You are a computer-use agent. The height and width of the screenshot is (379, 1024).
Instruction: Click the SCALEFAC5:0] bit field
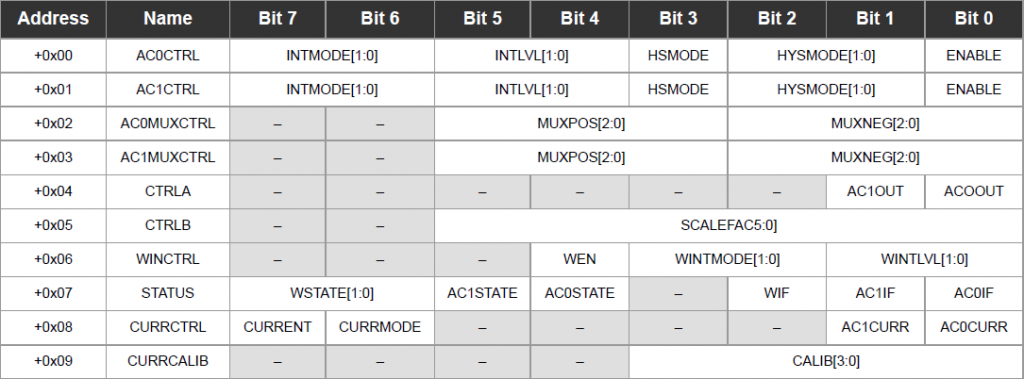point(729,225)
